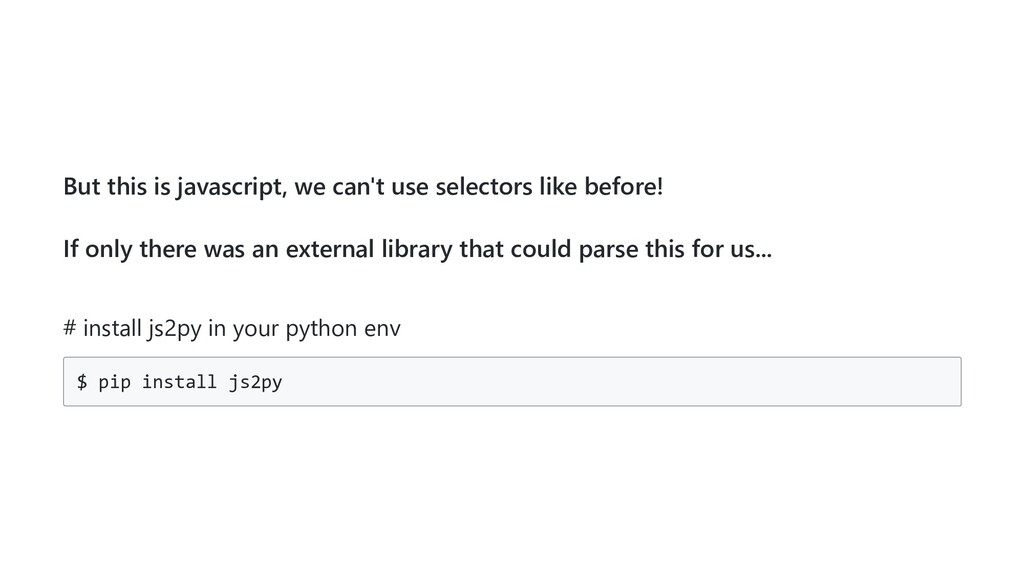This screenshot has height=576, width=1024.
Task: Click the heading starting "But this is javascript"
Action: [x=362, y=187]
